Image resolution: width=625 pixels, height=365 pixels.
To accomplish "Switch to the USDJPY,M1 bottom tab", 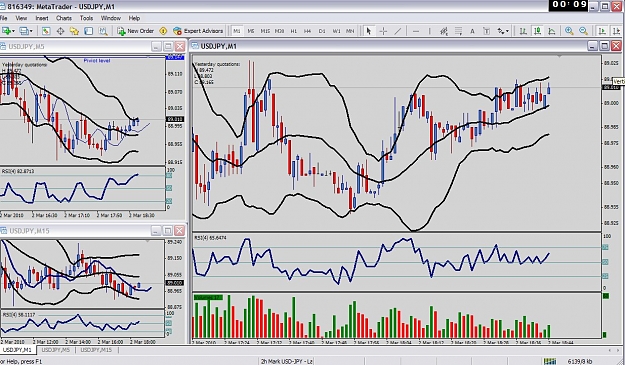I will coord(18,350).
